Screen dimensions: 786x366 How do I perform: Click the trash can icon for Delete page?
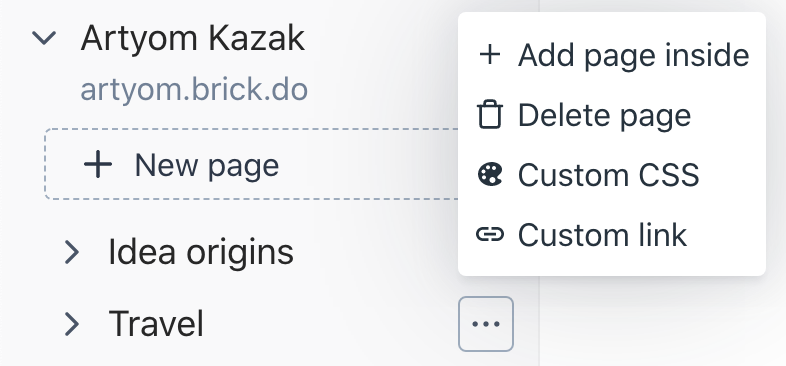pos(489,115)
